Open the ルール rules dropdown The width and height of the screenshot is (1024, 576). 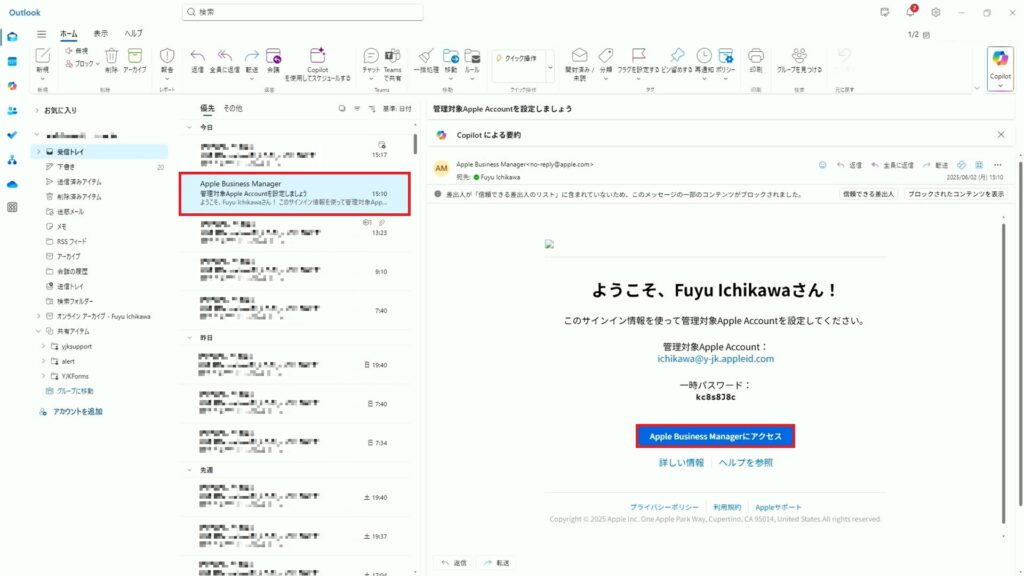click(472, 79)
